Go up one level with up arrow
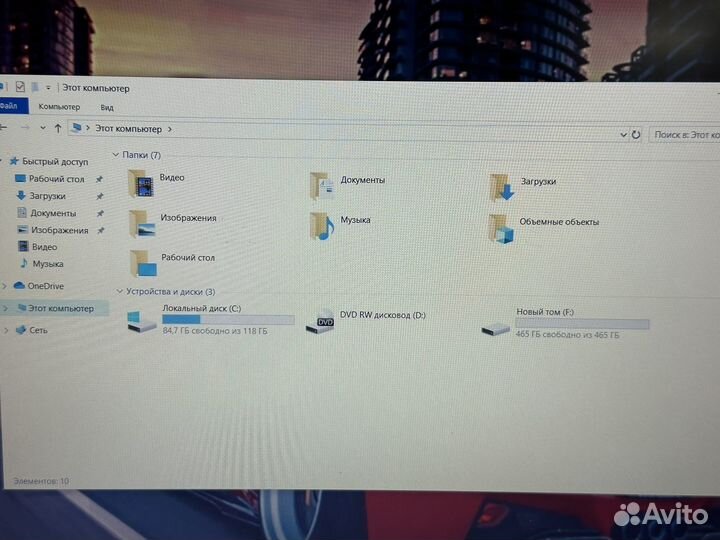The height and width of the screenshot is (540, 720). pyautogui.click(x=58, y=128)
